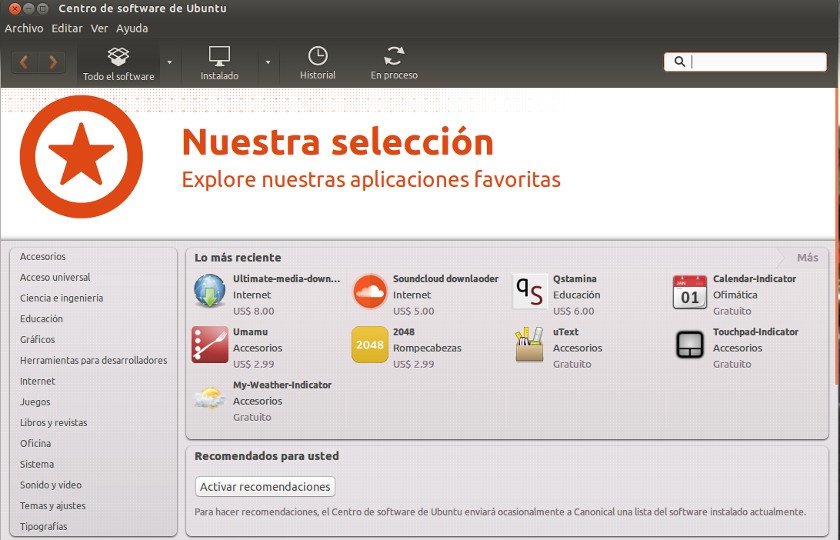Expand the Todo el software dropdown arrow
Screen dimensions: 840x540
(170, 62)
